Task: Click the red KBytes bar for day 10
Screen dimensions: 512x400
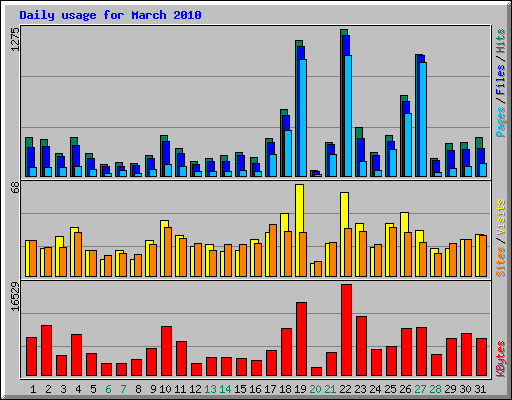Action: (x=166, y=351)
